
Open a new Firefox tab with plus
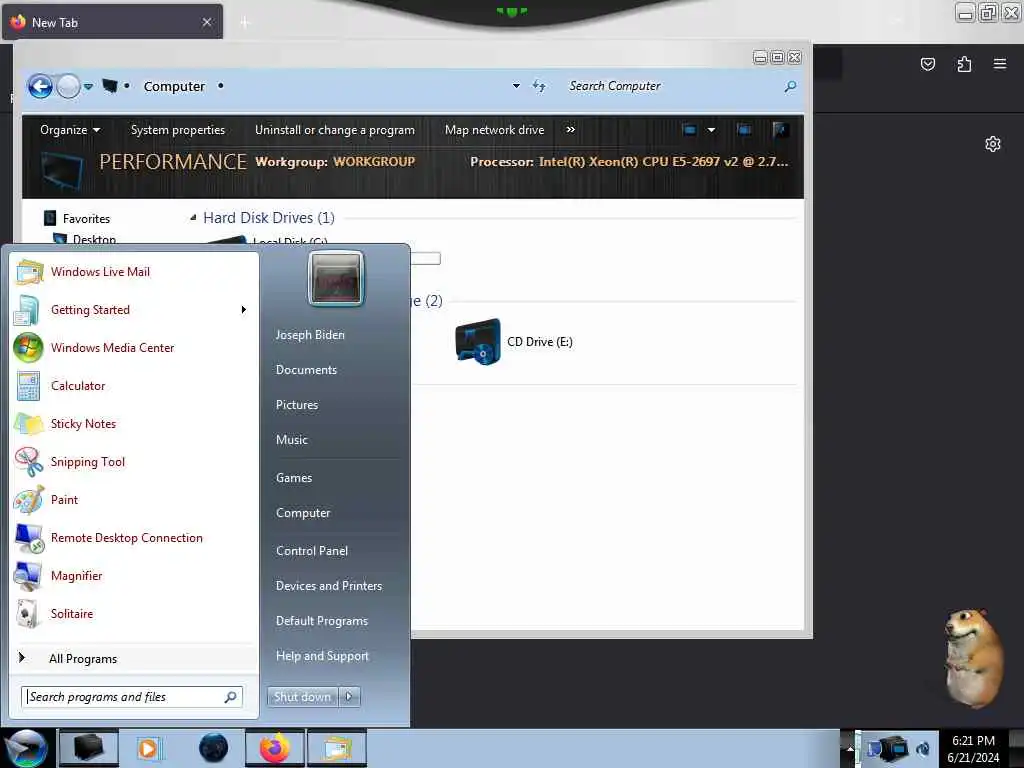(245, 22)
